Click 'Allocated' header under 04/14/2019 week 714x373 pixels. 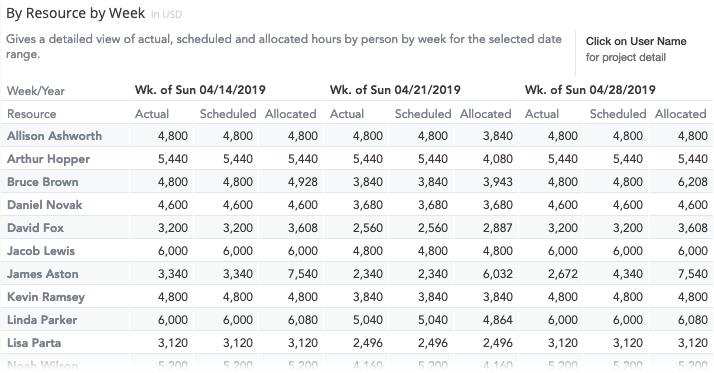[x=291, y=114]
